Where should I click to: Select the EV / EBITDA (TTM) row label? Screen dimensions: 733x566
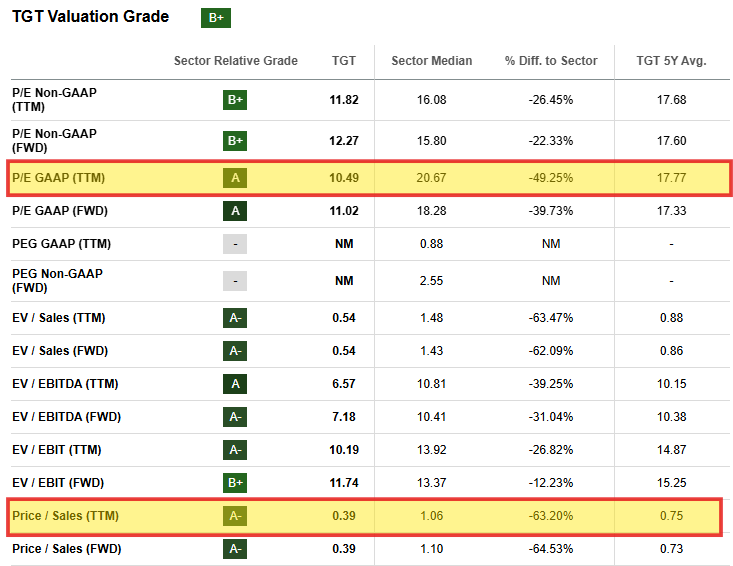click(x=65, y=384)
